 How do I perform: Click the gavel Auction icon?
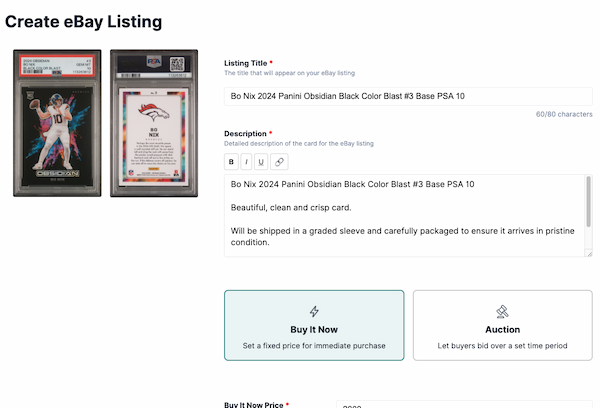[502, 312]
